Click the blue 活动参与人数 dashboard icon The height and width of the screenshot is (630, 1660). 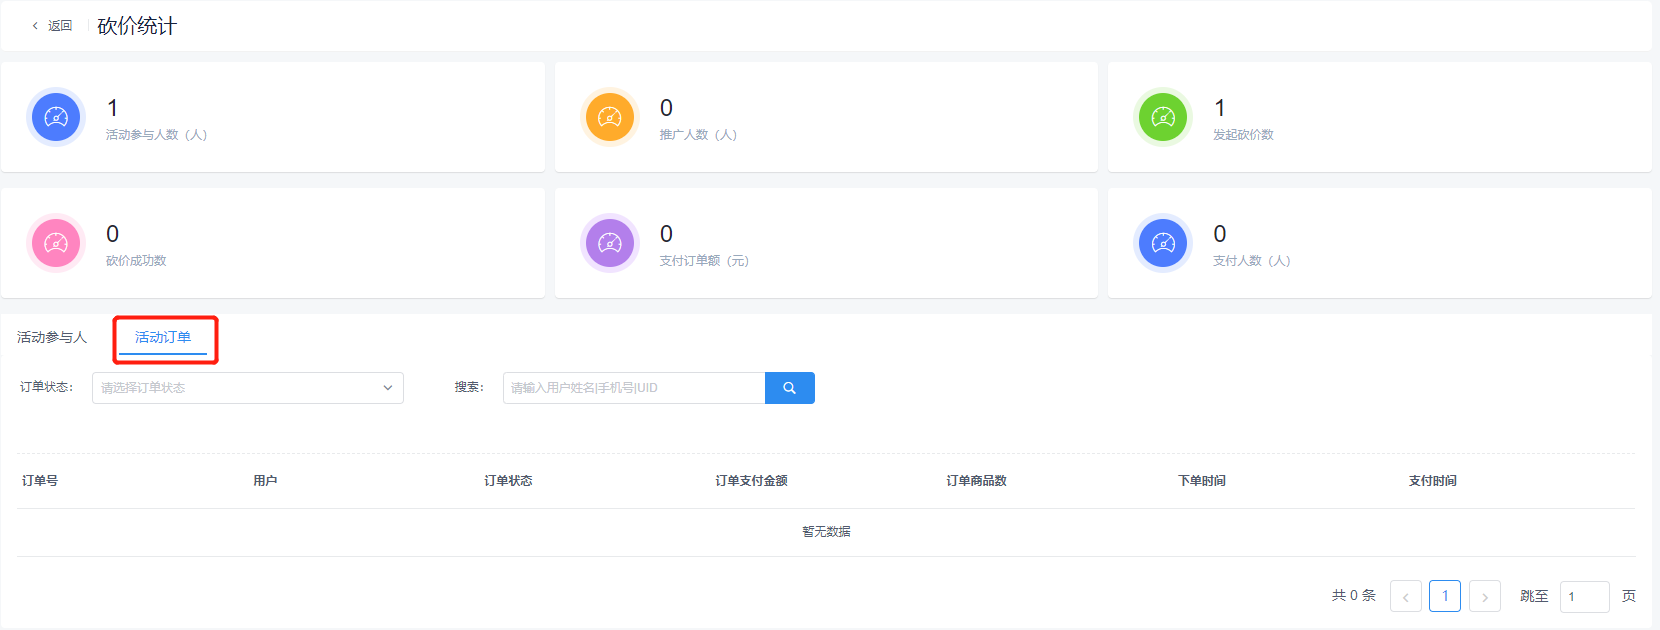pos(56,117)
